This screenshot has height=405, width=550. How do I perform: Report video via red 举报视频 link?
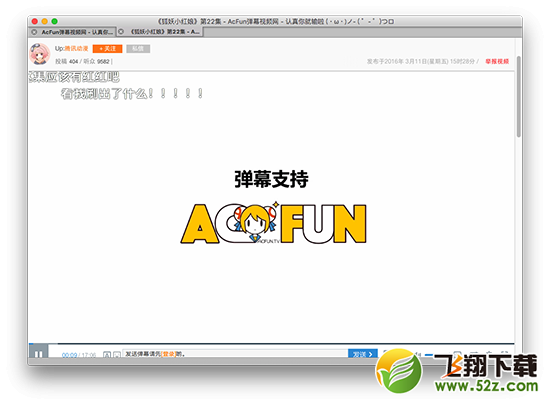[497, 61]
